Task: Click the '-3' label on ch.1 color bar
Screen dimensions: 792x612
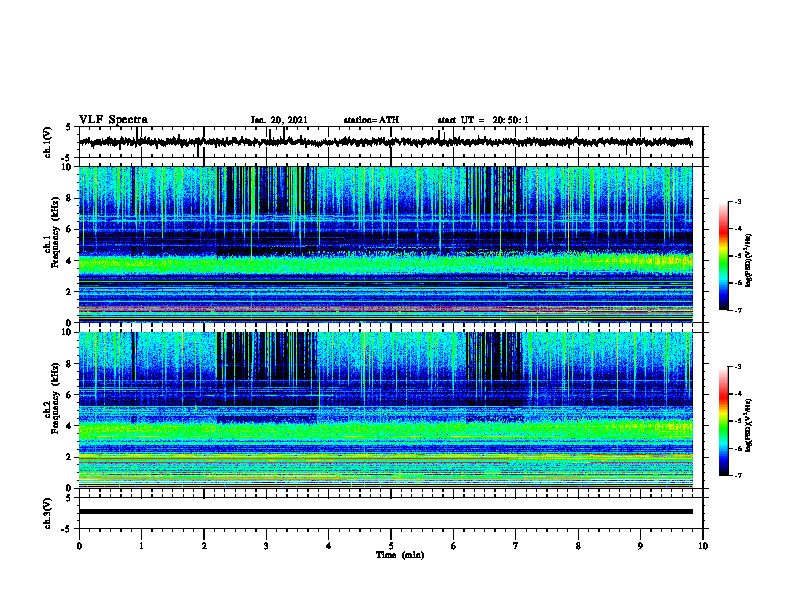Action: [737, 201]
